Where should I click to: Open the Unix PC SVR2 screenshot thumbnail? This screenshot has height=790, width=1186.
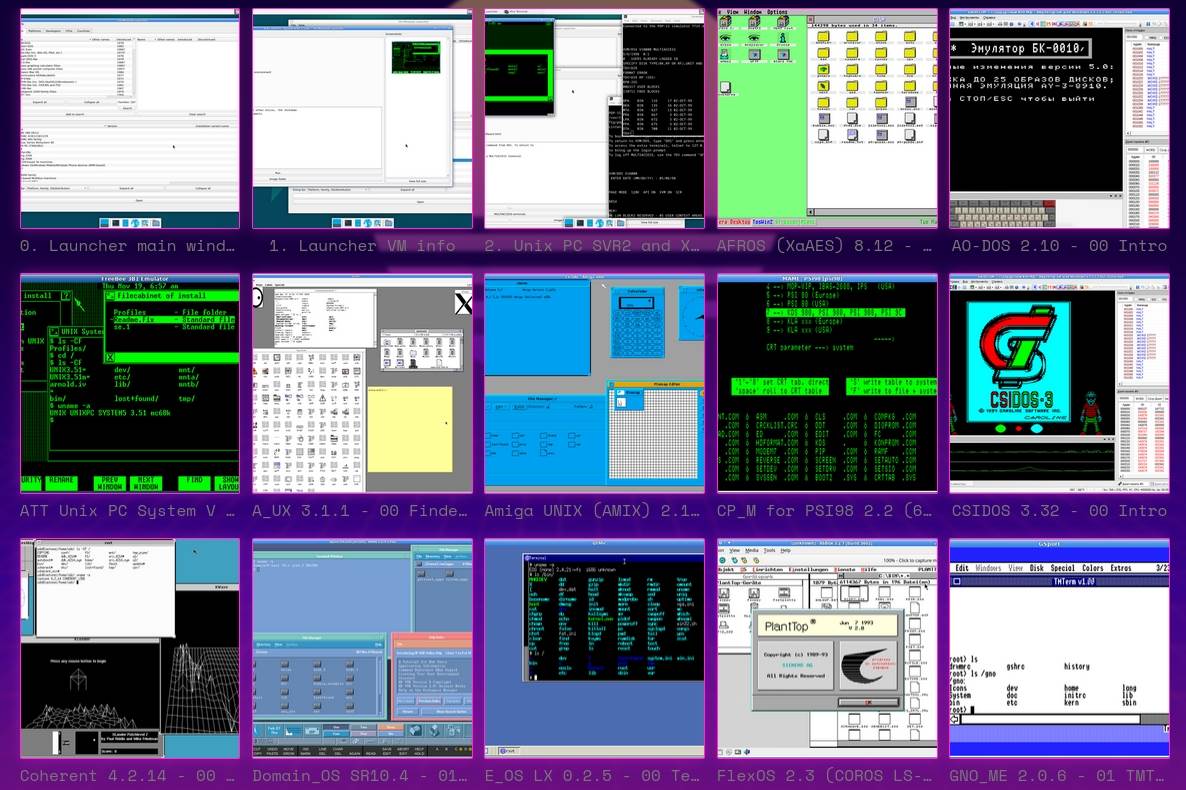pos(595,119)
